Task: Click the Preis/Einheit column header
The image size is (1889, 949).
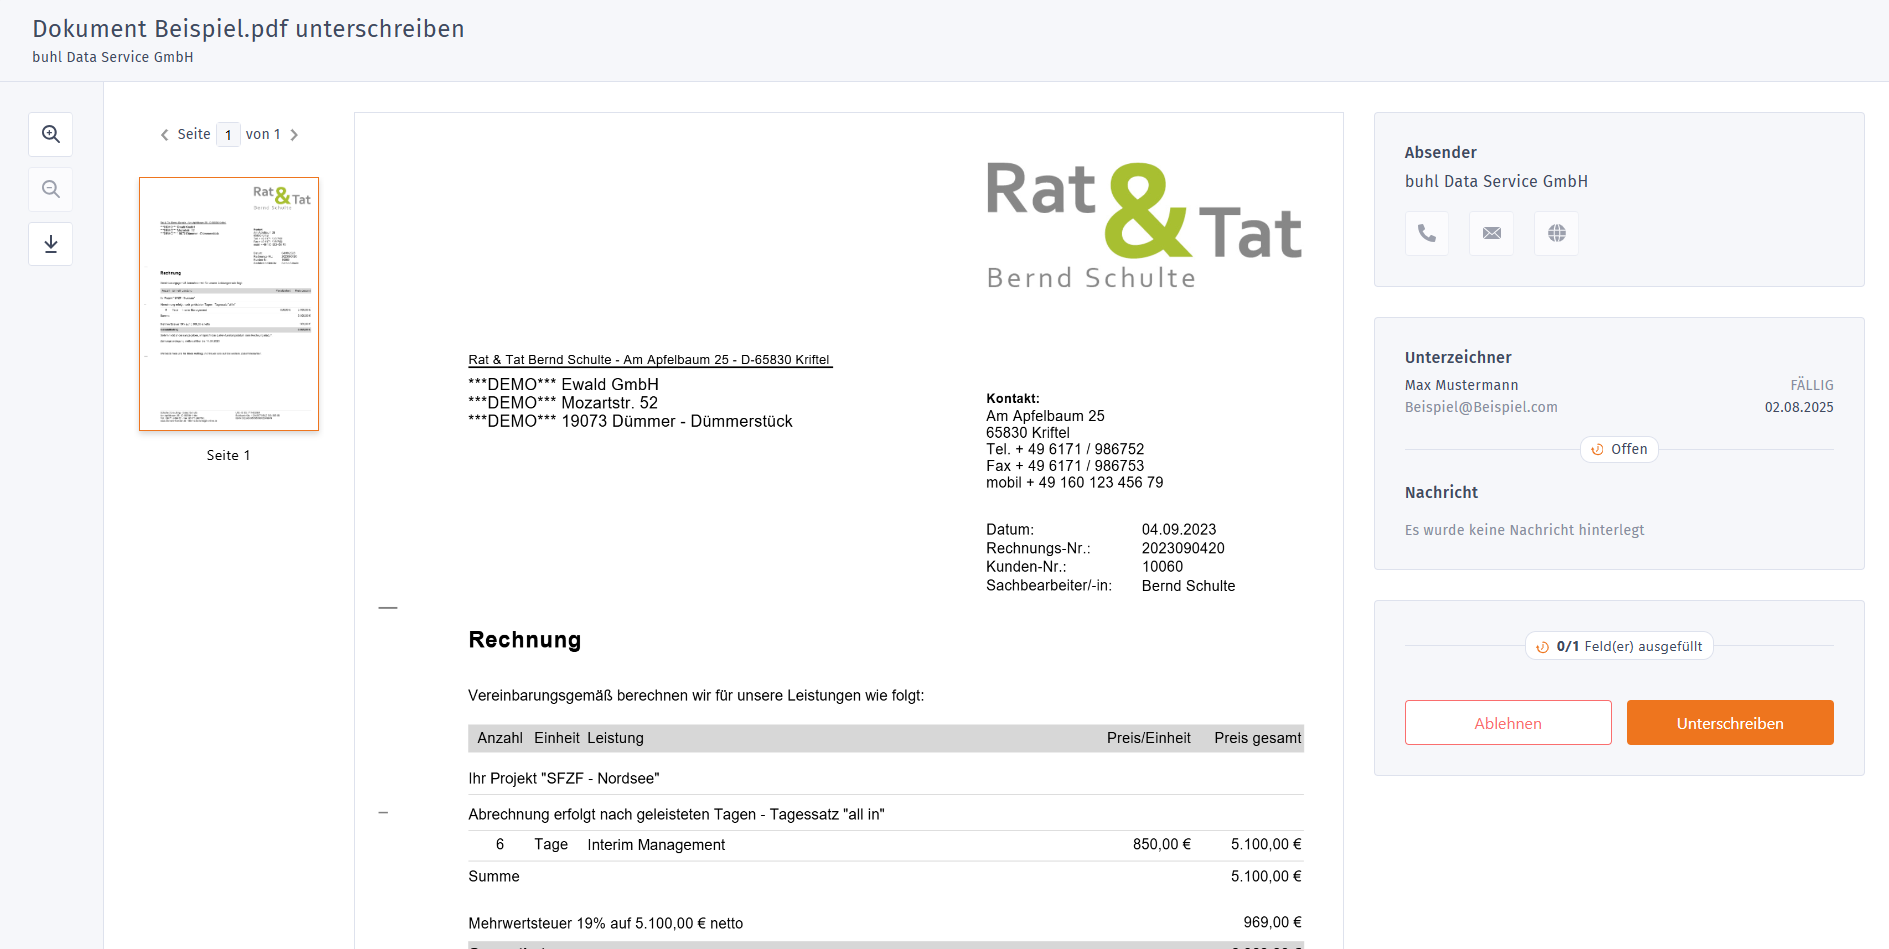Action: coord(1148,739)
